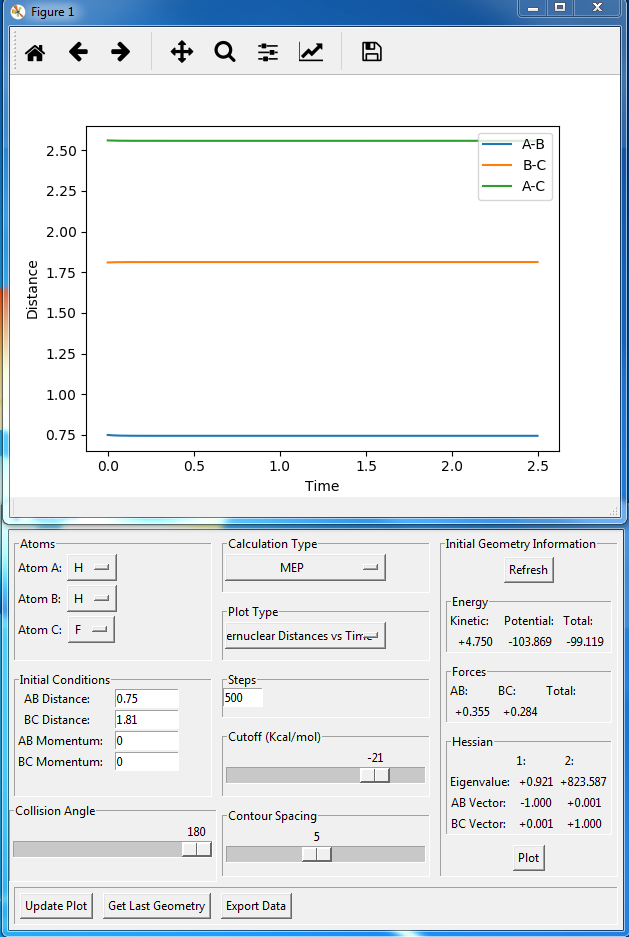Minimize the Figure 1 window
This screenshot has height=937, width=629.
click(x=533, y=8)
